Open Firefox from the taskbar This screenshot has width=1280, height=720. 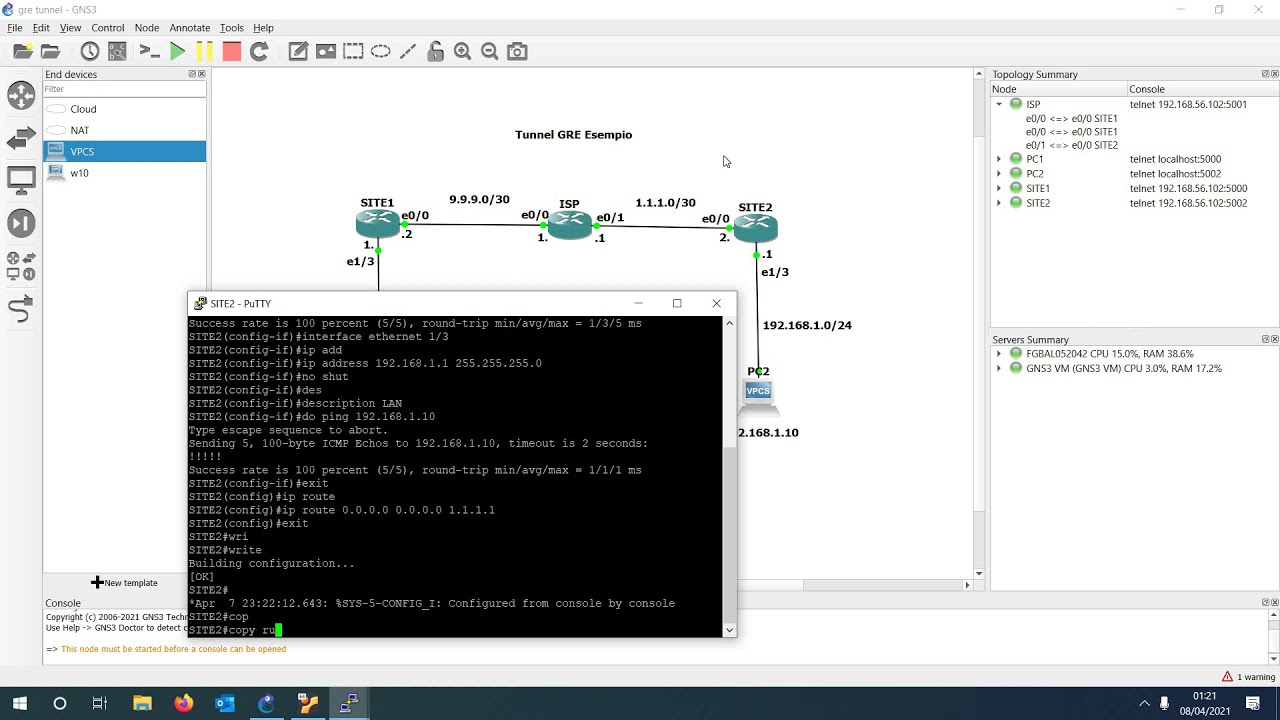[x=183, y=704]
